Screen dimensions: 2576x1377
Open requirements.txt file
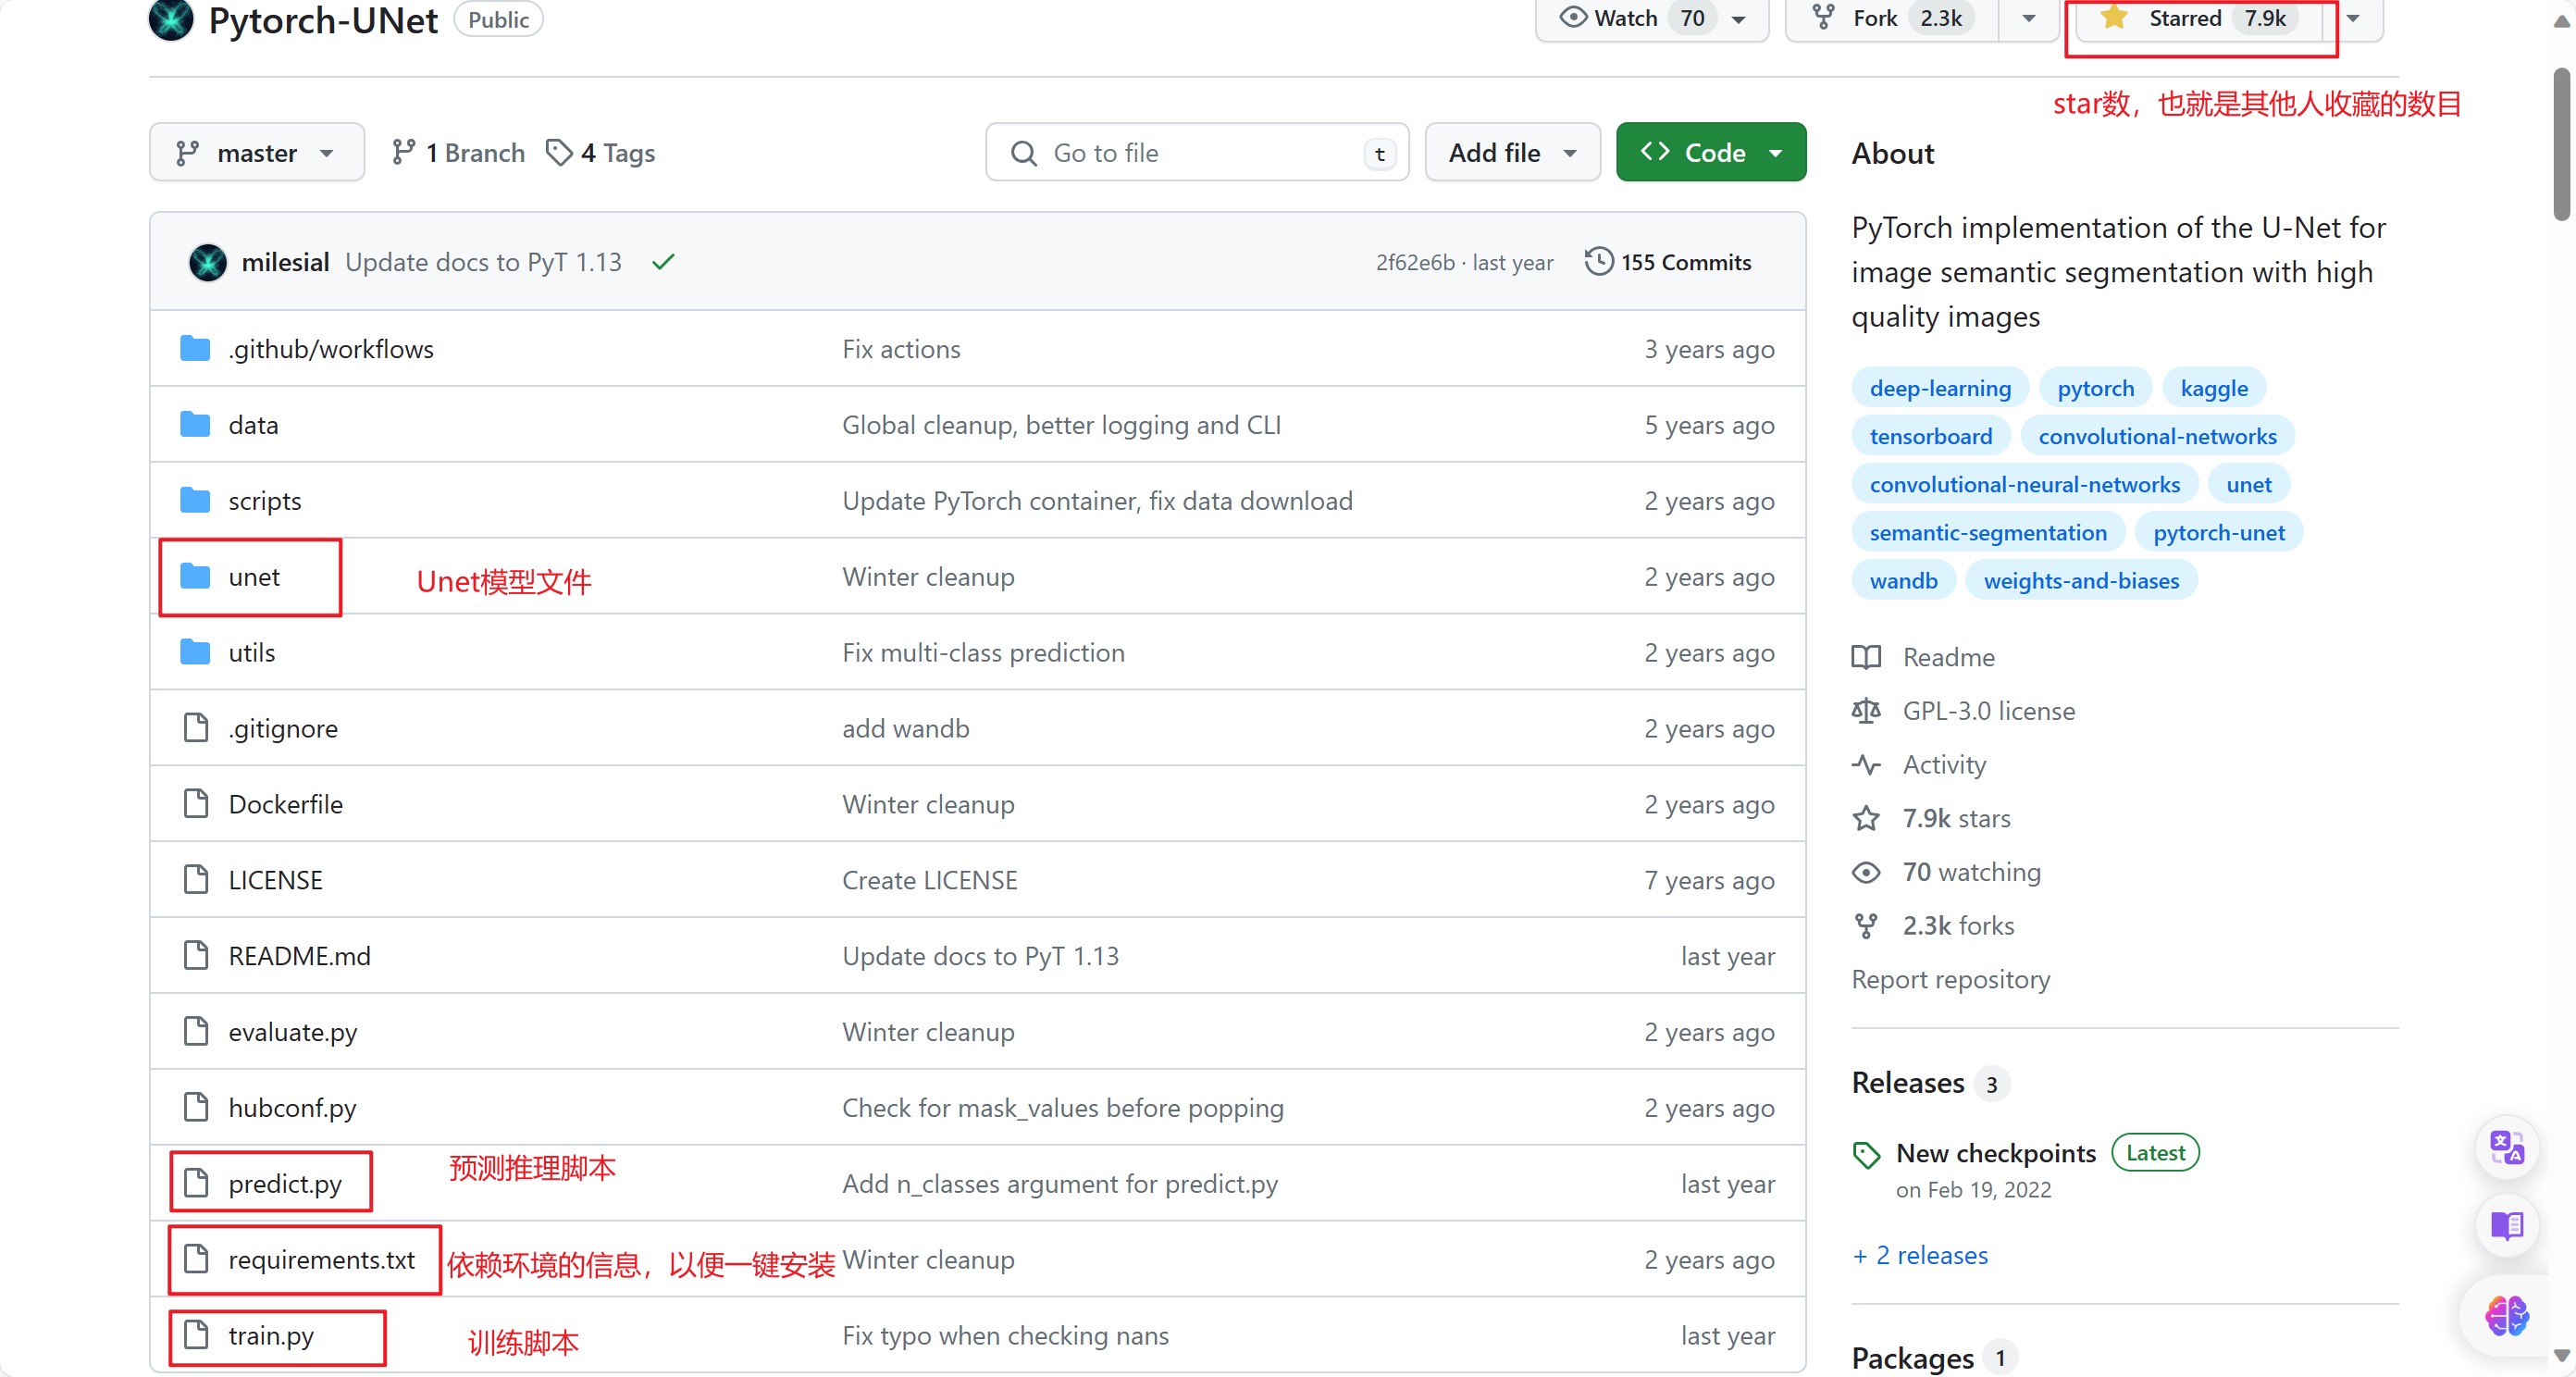[x=321, y=1260]
